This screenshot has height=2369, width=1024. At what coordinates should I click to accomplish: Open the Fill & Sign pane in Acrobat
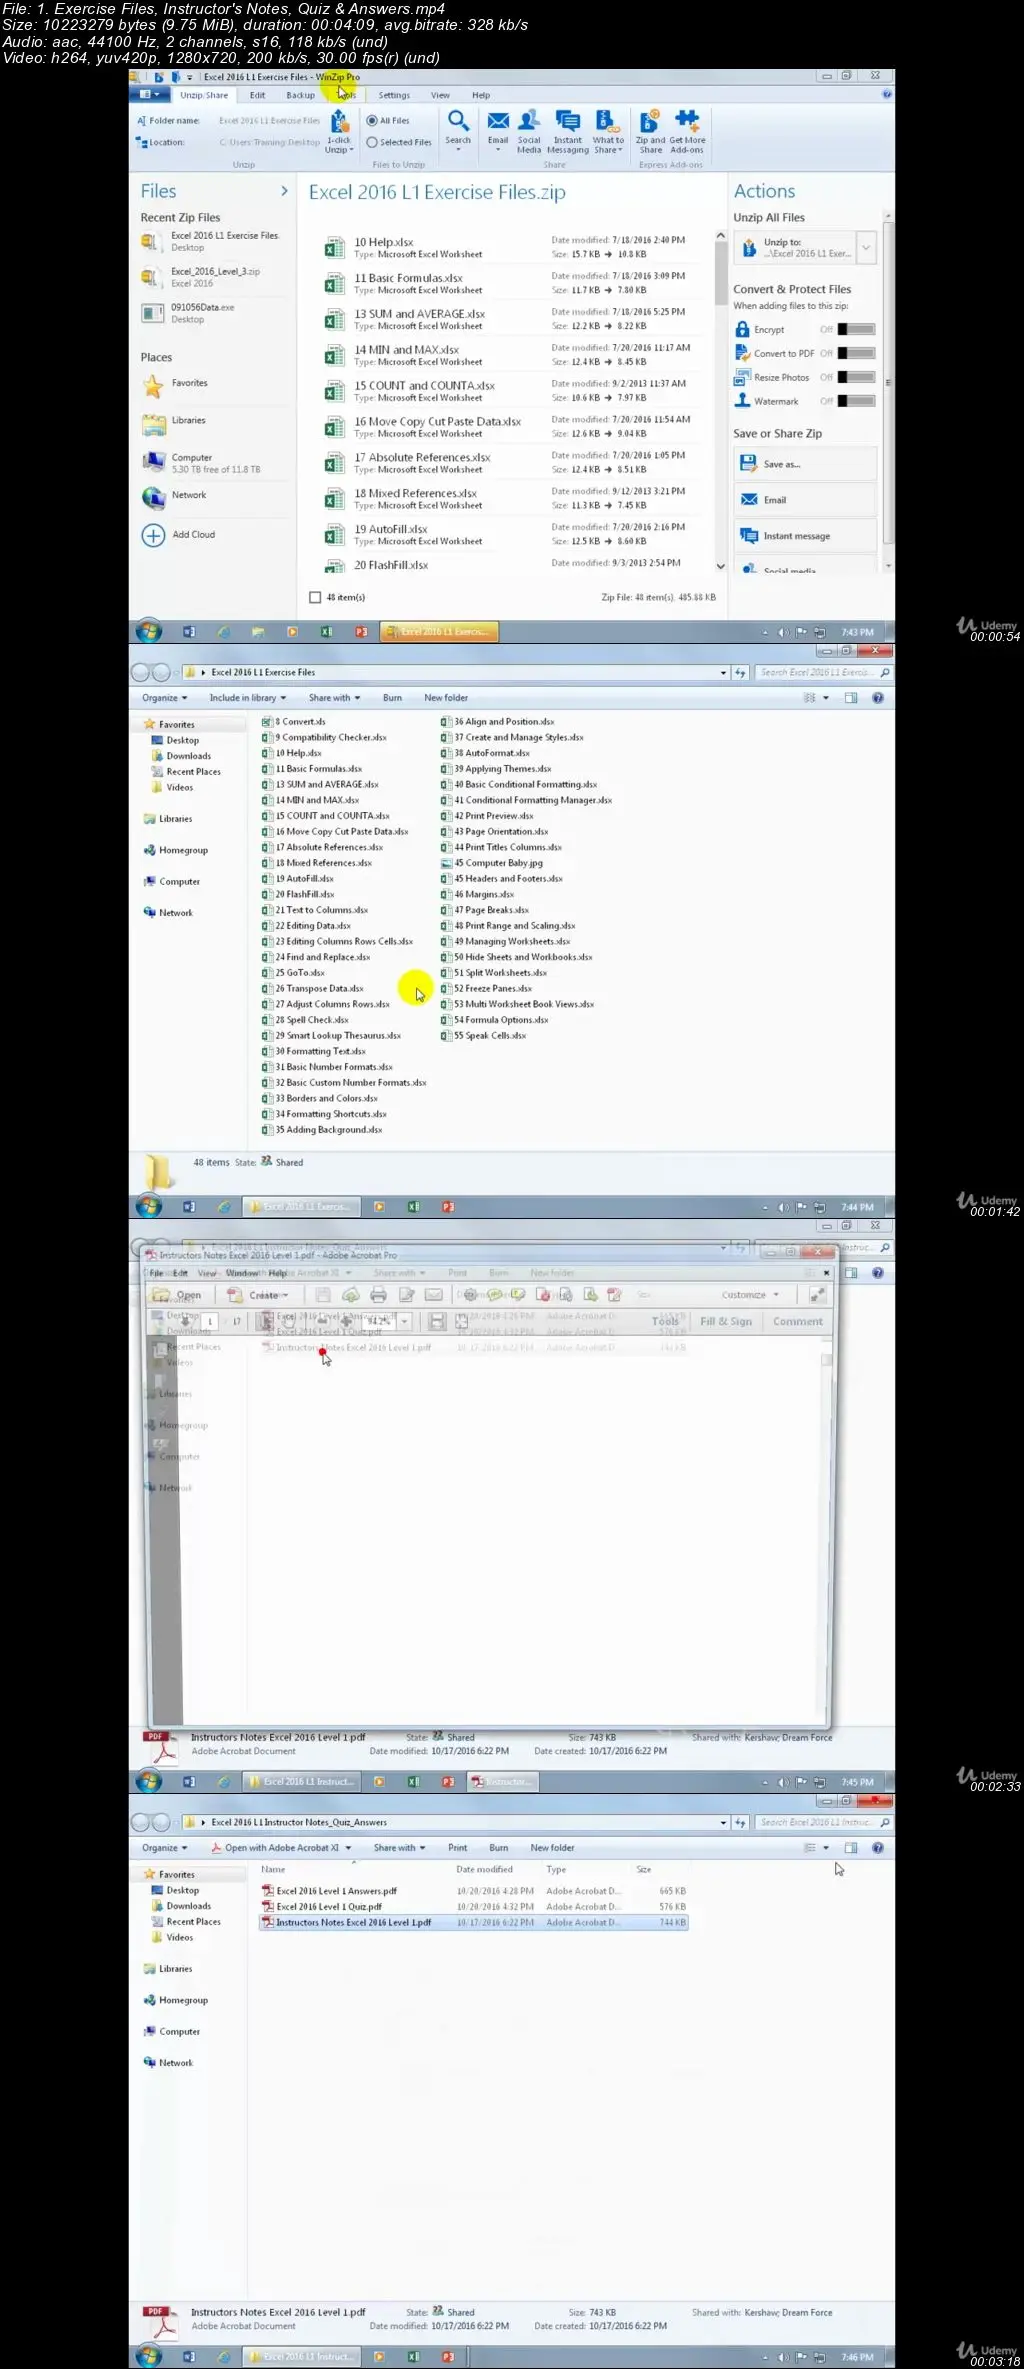pyautogui.click(x=726, y=1321)
